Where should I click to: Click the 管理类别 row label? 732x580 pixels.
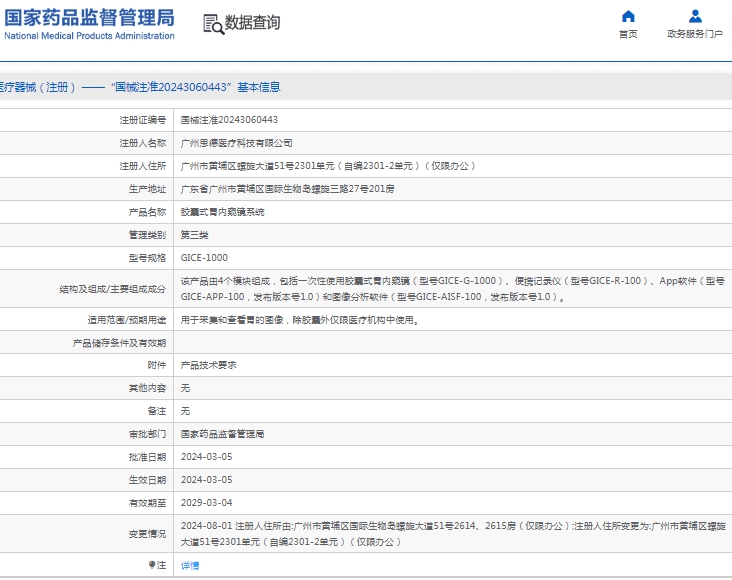pos(147,235)
